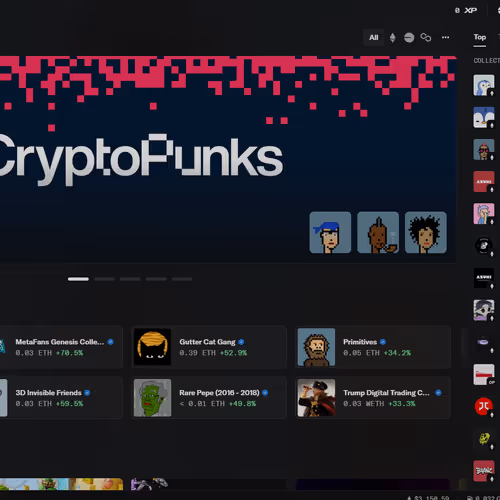500x500 pixels.
Task: Click the verified badge beside MetaFans Genesis
Action: pyautogui.click(x=111, y=342)
